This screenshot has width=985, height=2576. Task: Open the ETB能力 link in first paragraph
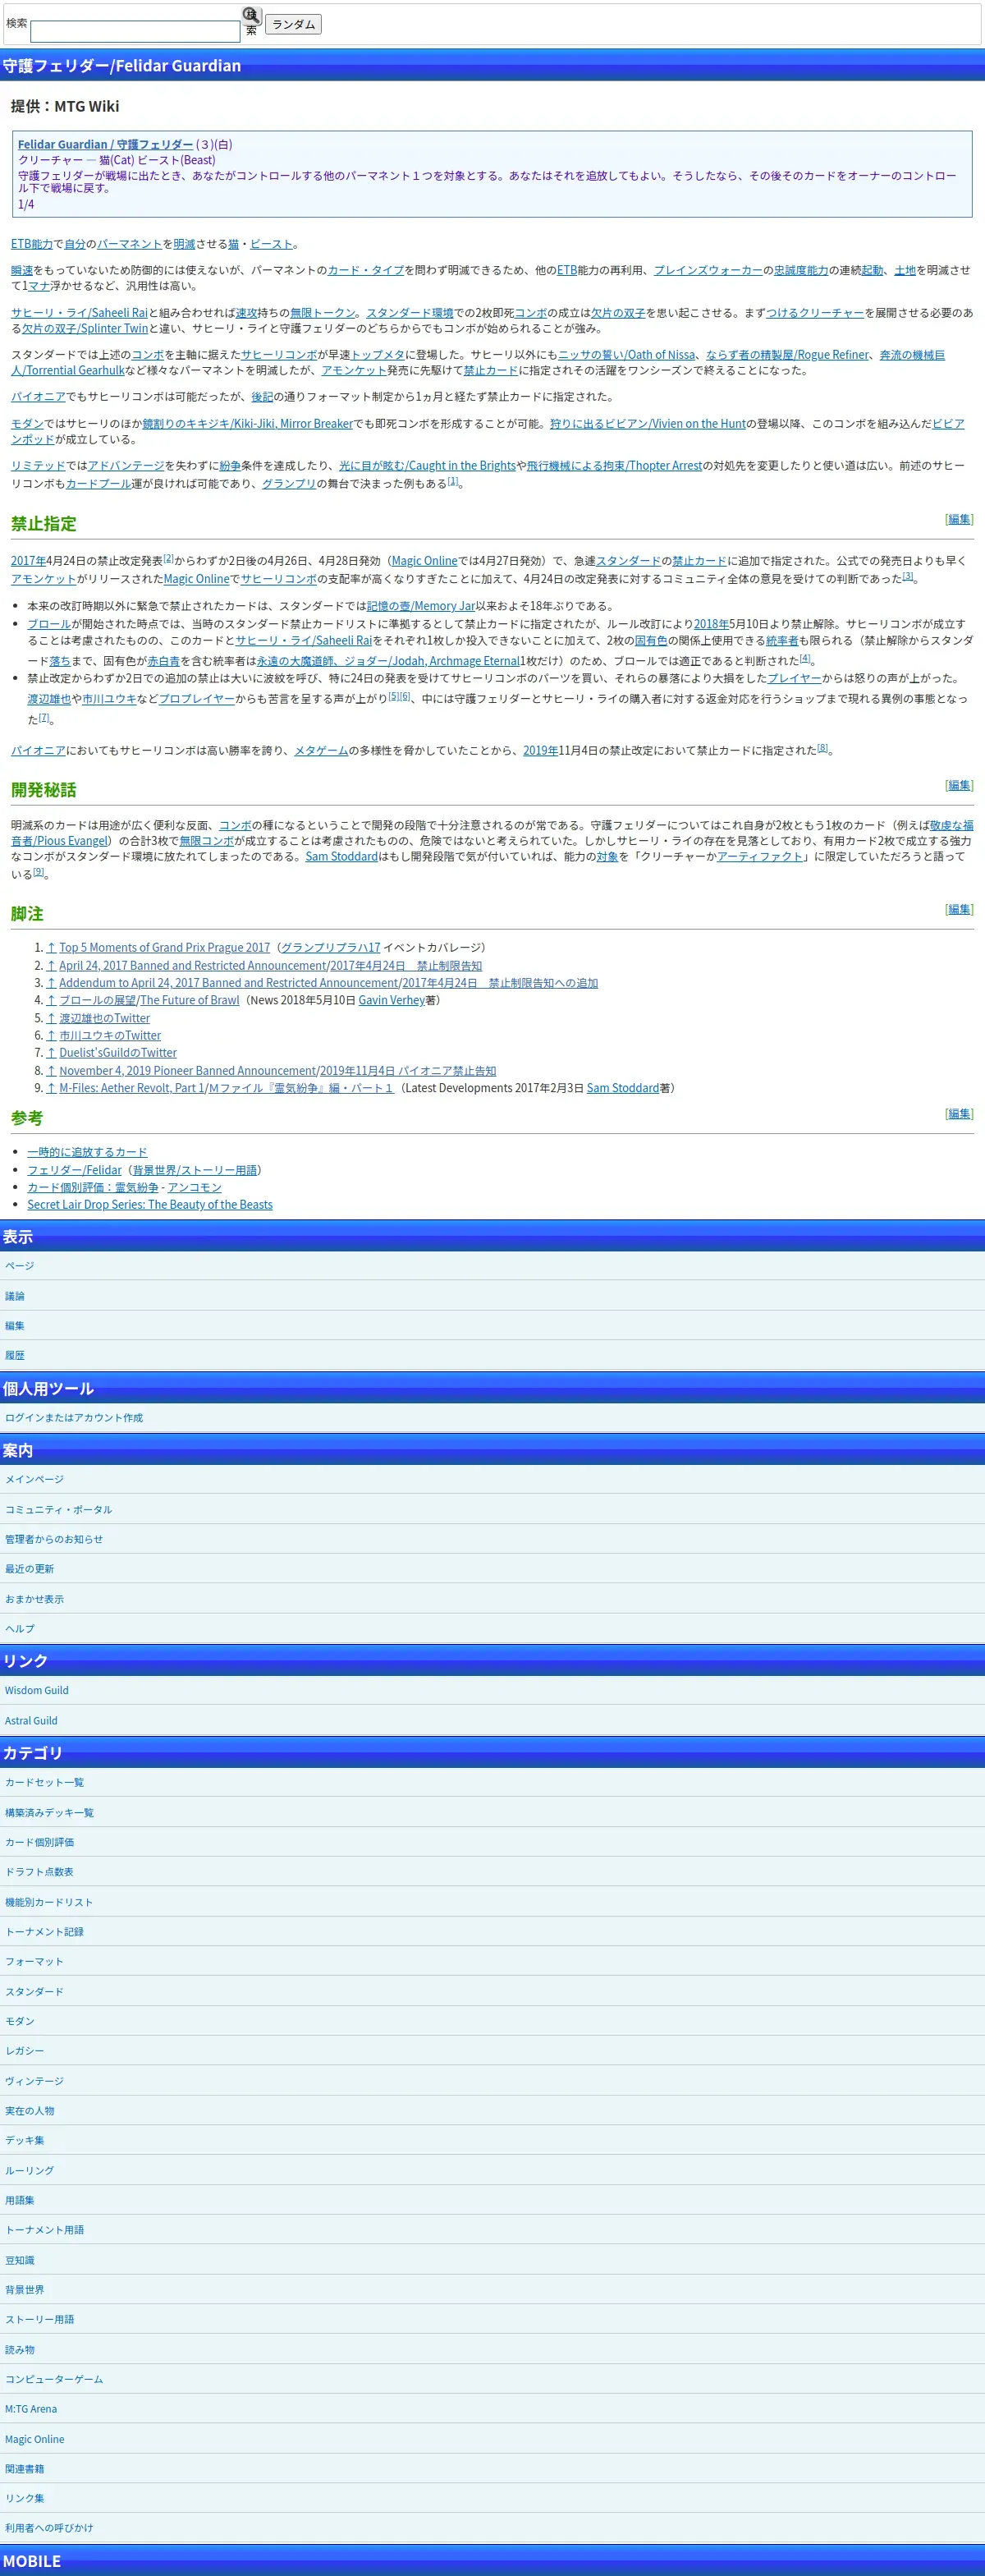(x=32, y=244)
